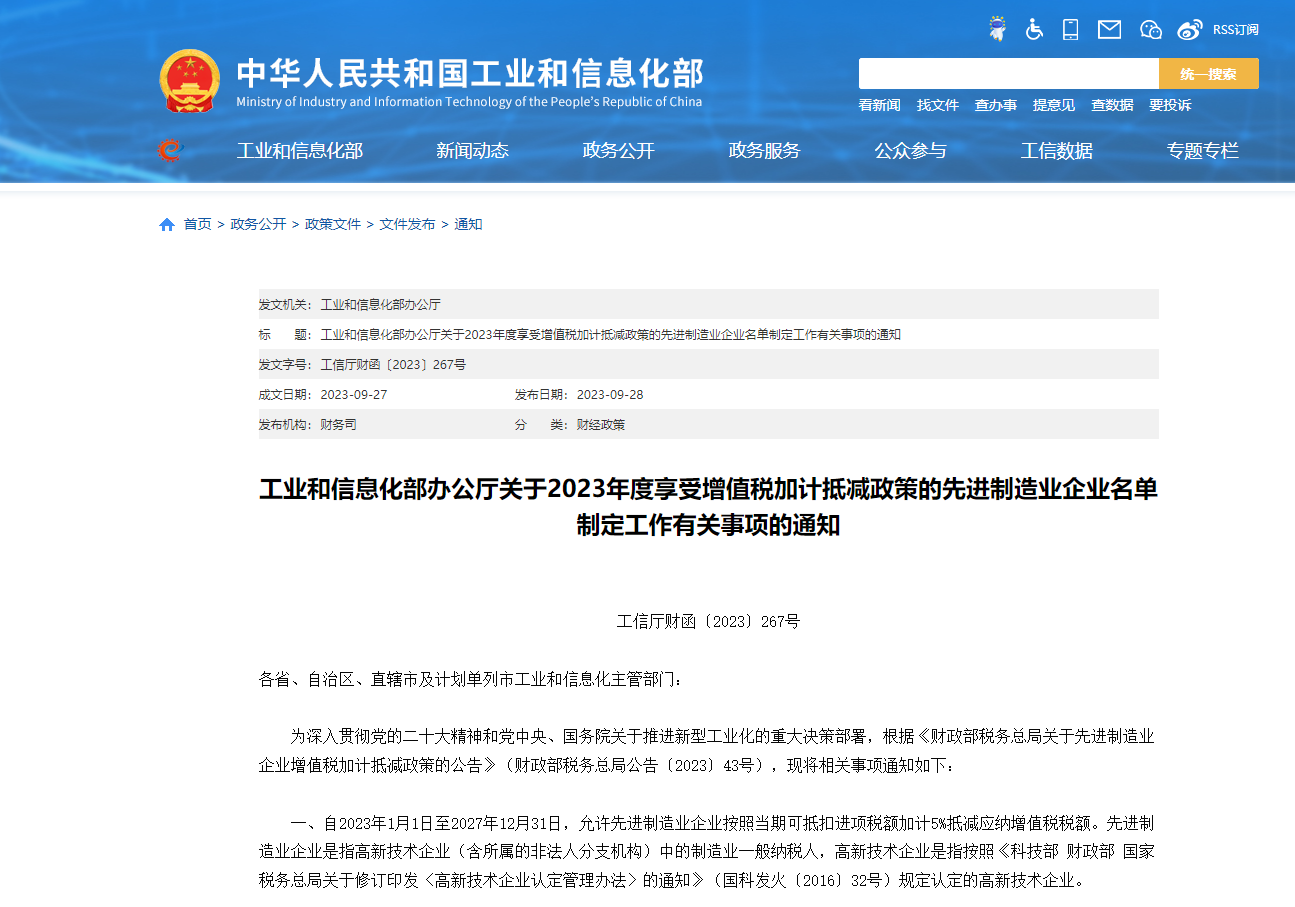Open 找文件 quick link
The height and width of the screenshot is (907, 1295).
click(x=938, y=105)
